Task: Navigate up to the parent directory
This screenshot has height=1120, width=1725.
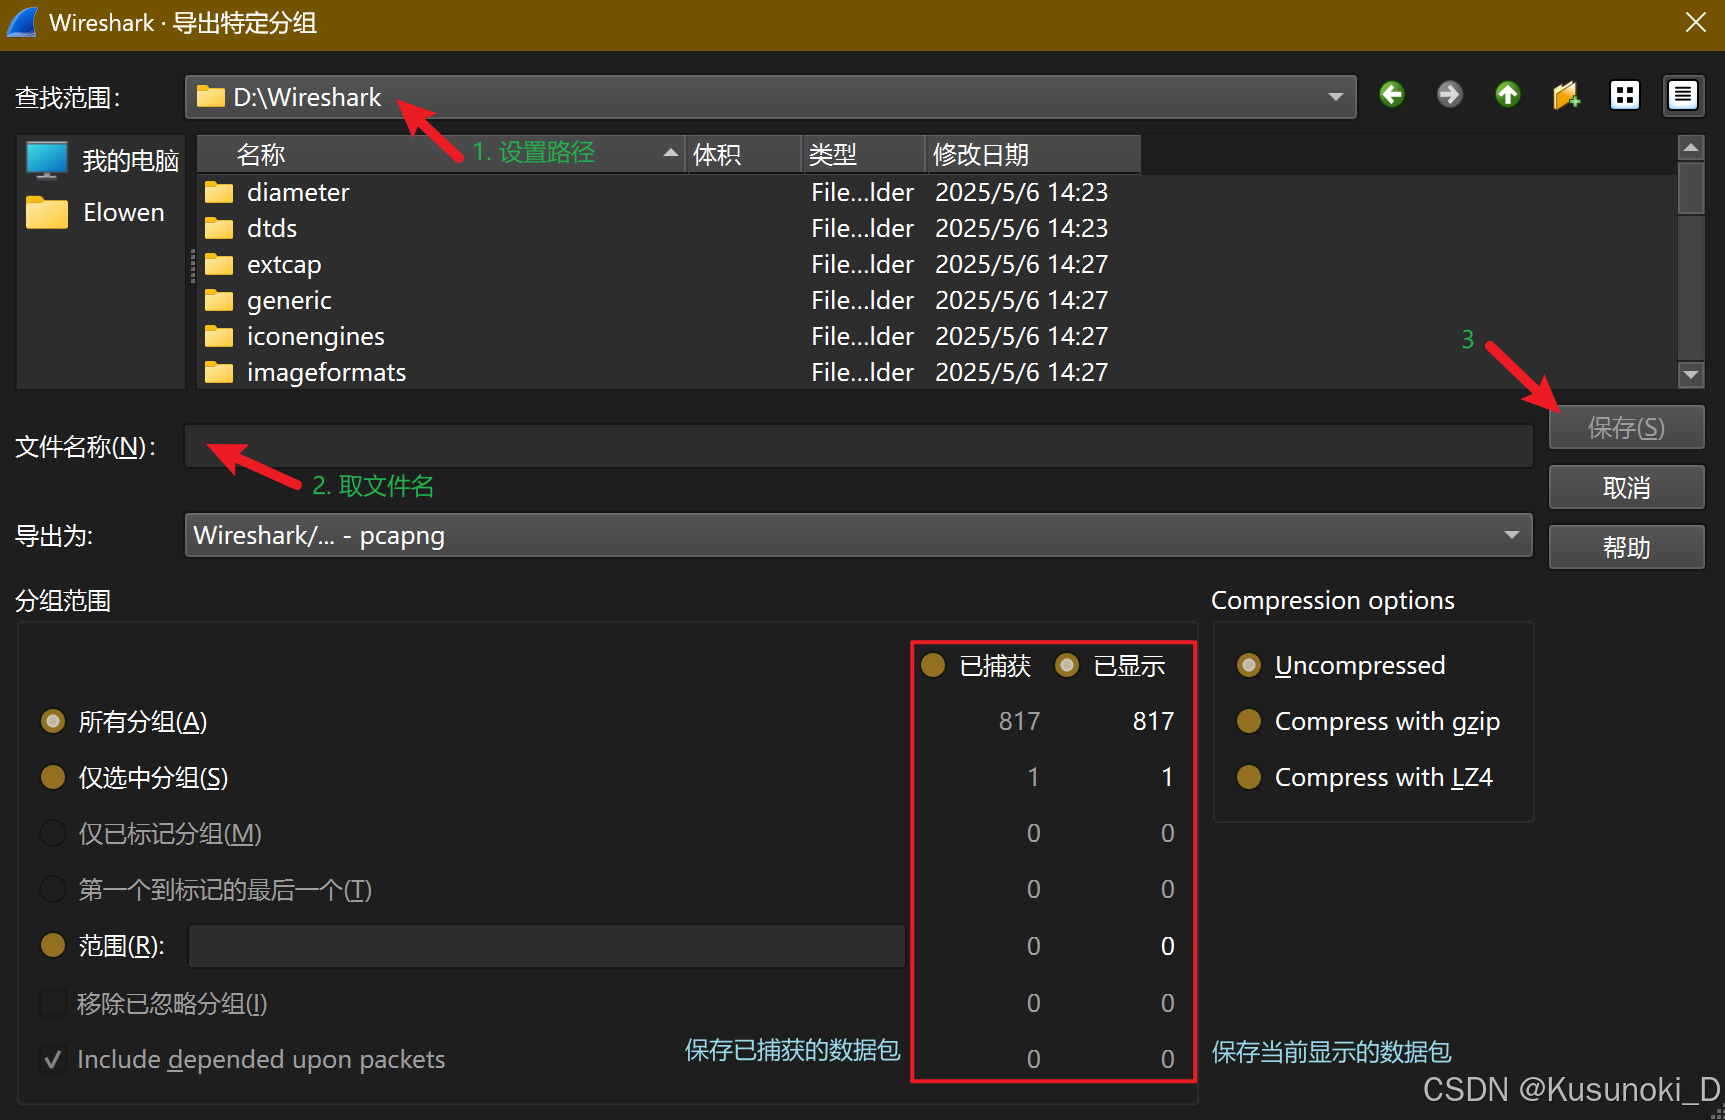Action: click(1508, 95)
